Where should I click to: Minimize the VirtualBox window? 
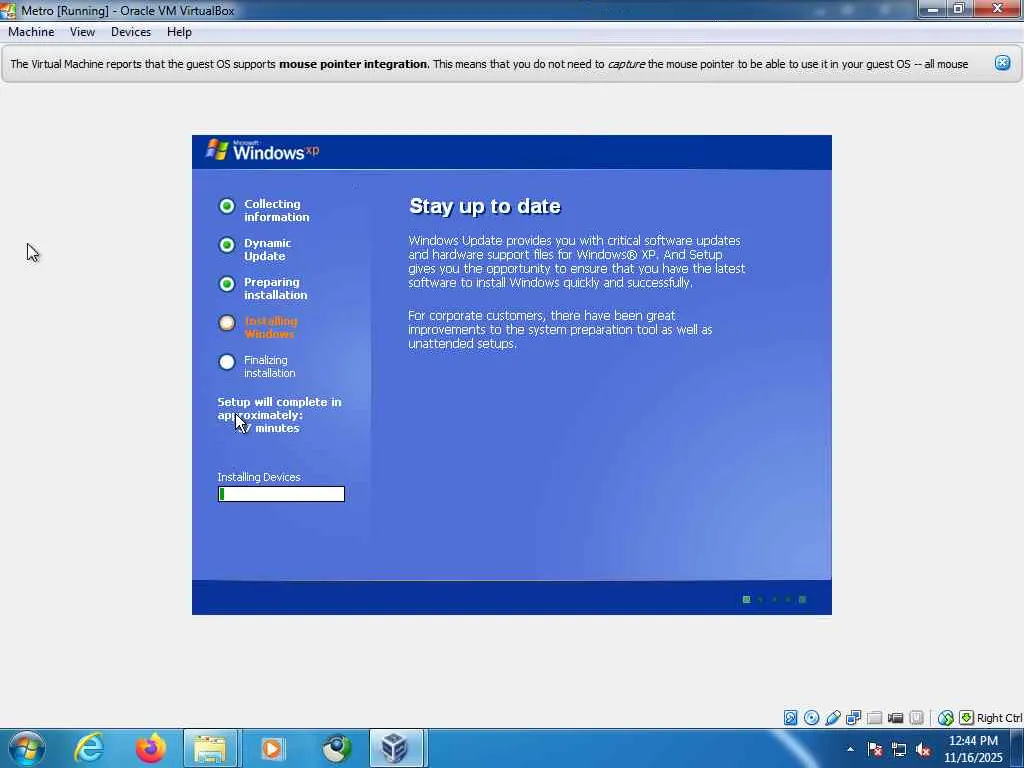pyautogui.click(x=933, y=9)
